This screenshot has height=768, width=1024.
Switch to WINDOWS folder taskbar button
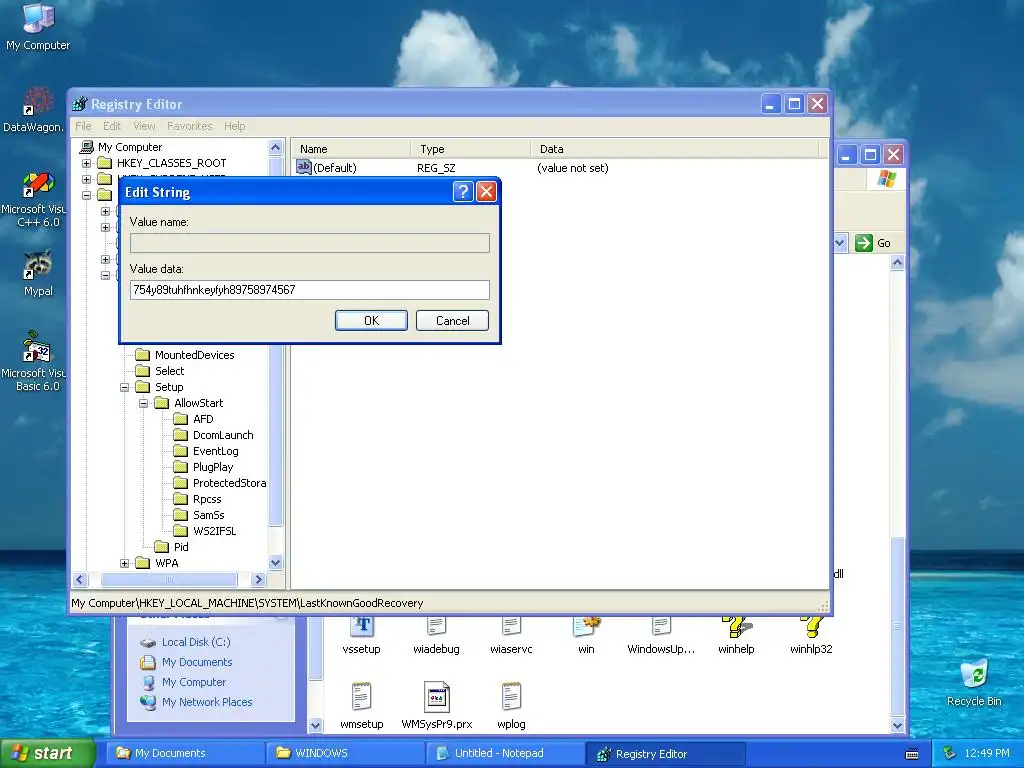(x=345, y=753)
